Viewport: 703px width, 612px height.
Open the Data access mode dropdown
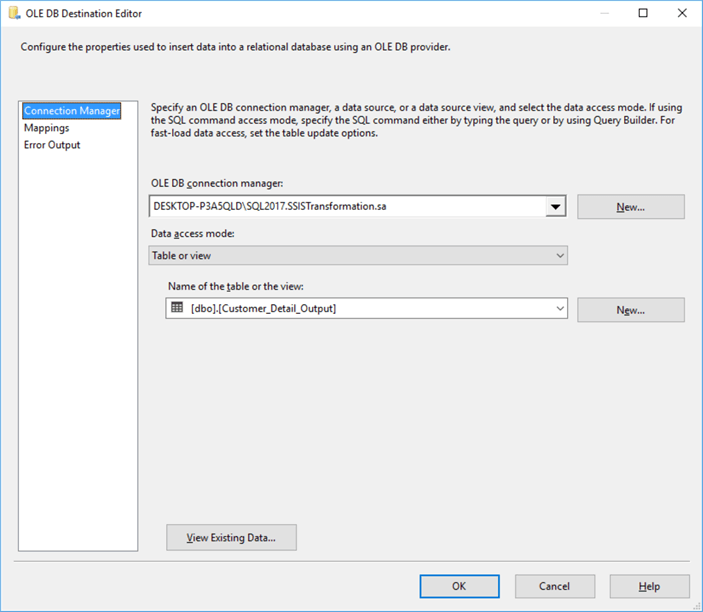tap(358, 256)
